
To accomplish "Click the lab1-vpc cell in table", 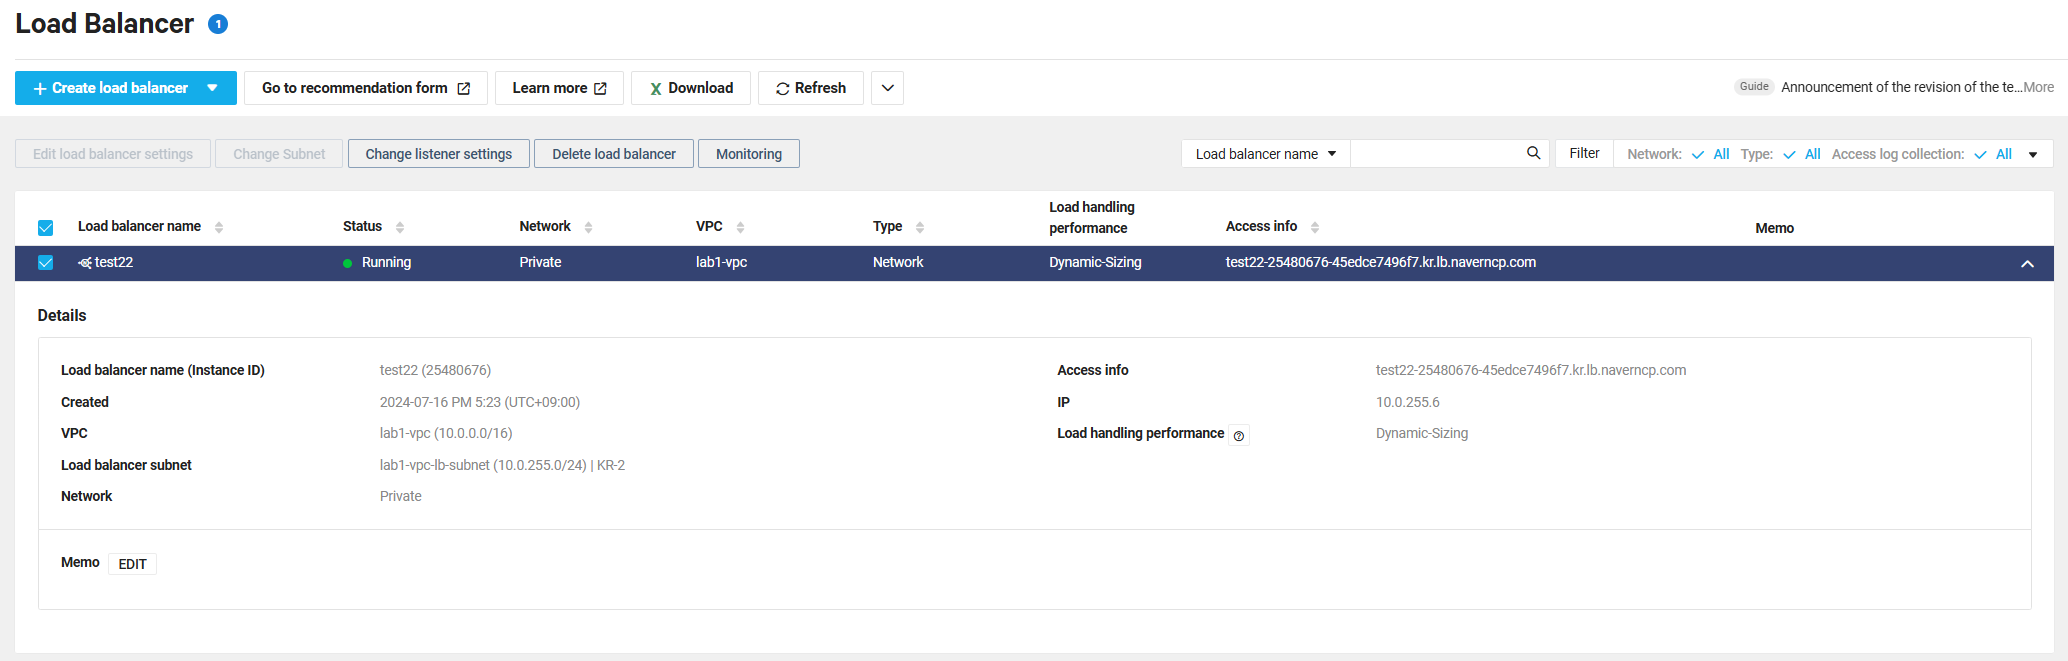I will pos(722,262).
